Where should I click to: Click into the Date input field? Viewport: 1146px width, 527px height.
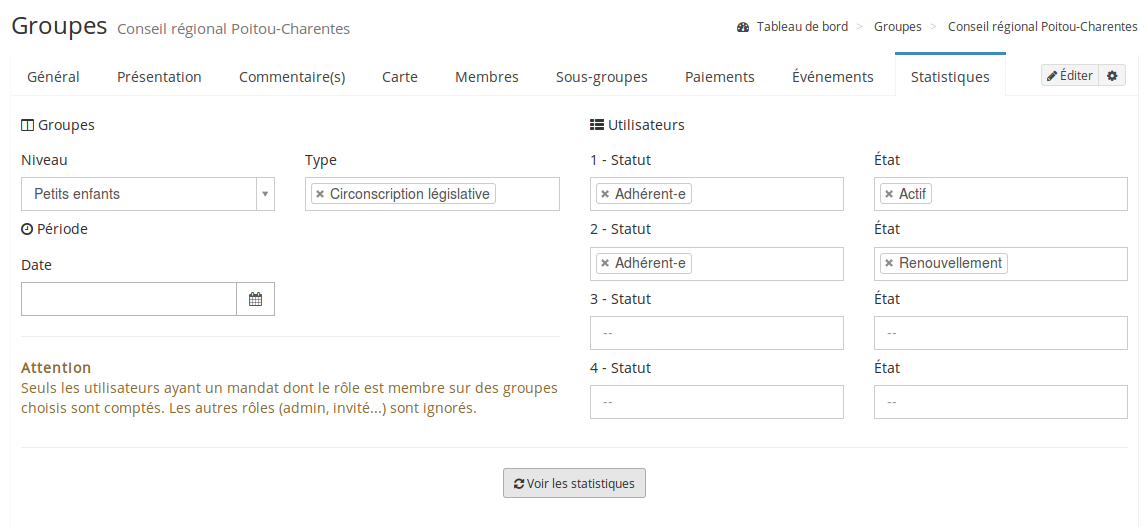tap(129, 299)
